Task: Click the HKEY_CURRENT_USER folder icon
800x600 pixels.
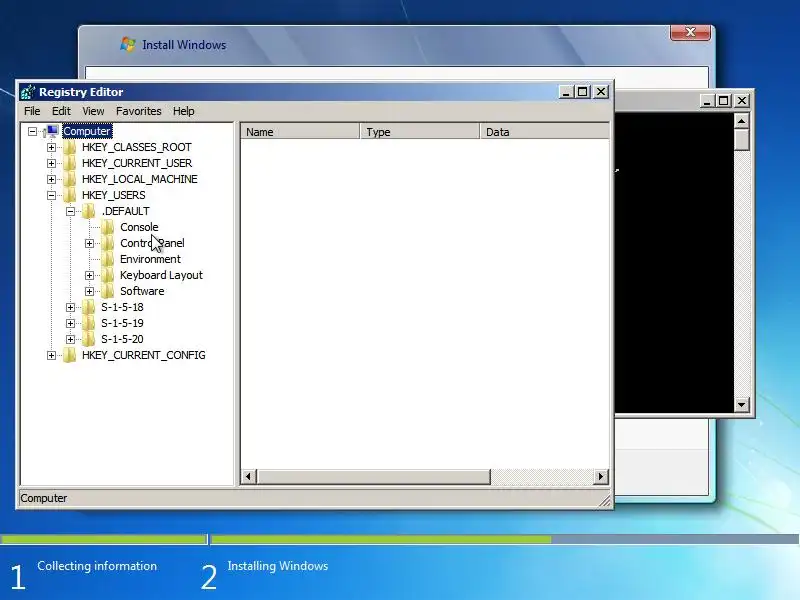Action: [x=69, y=163]
